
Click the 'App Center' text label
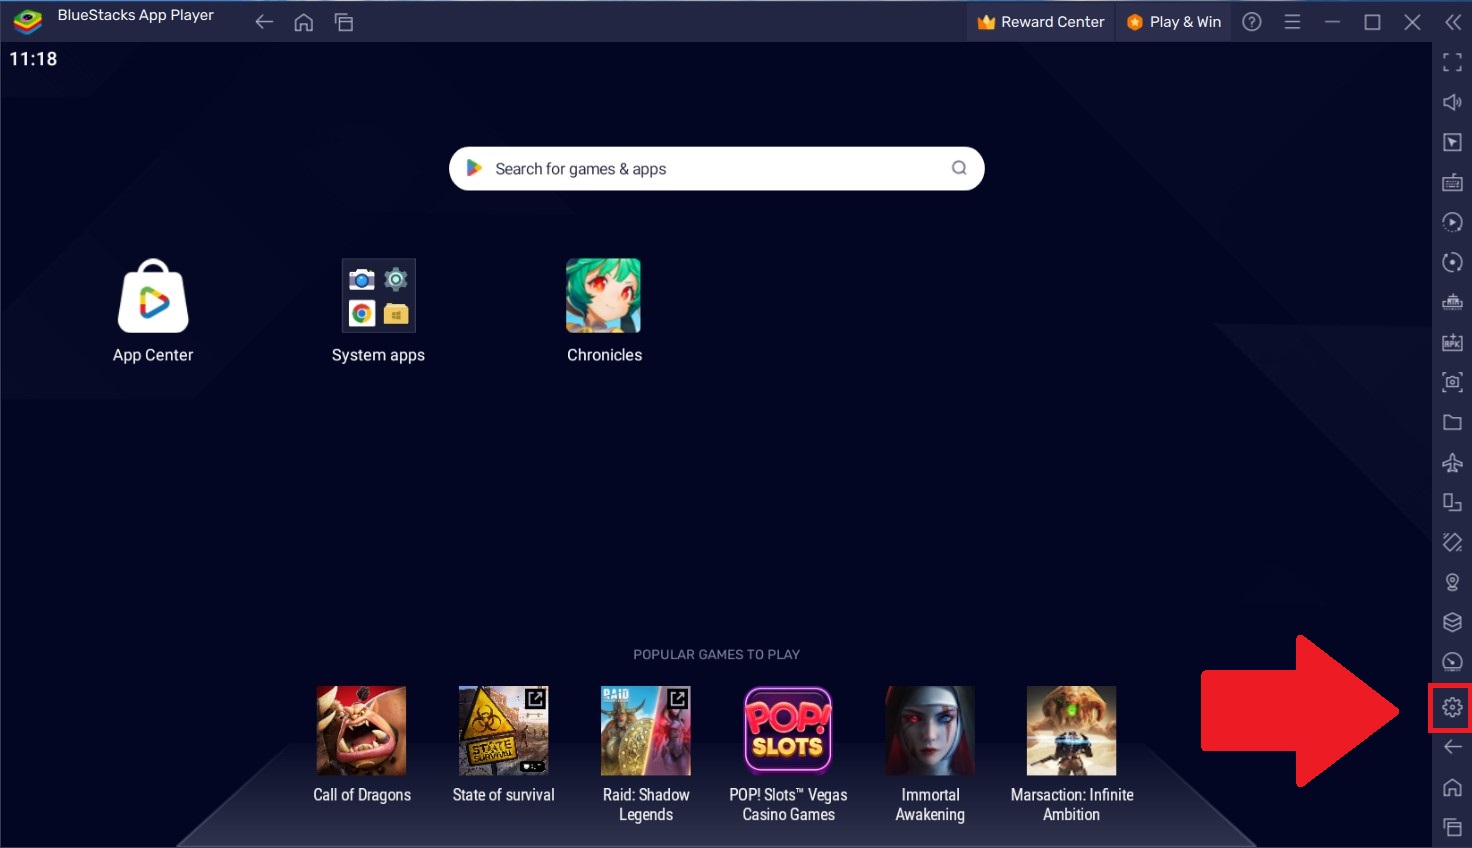coord(153,355)
